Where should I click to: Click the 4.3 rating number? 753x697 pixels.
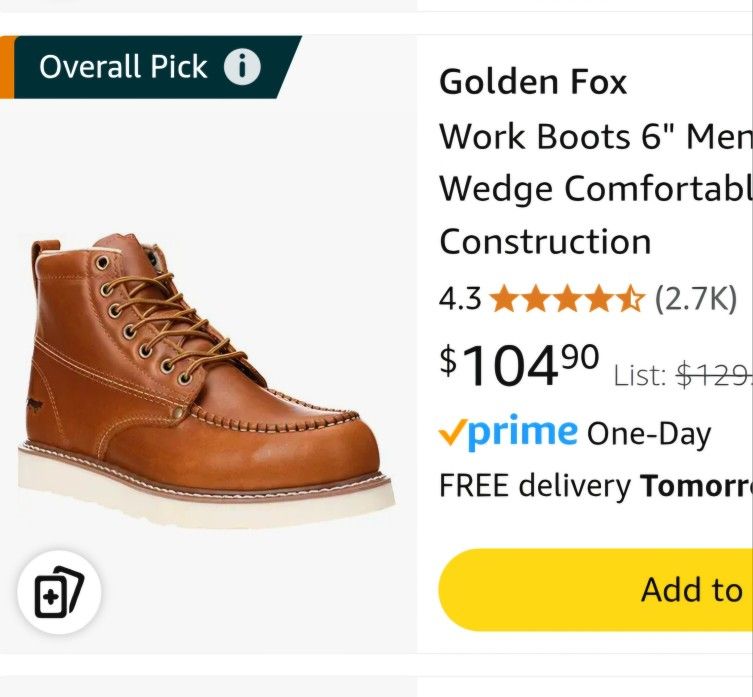(460, 298)
